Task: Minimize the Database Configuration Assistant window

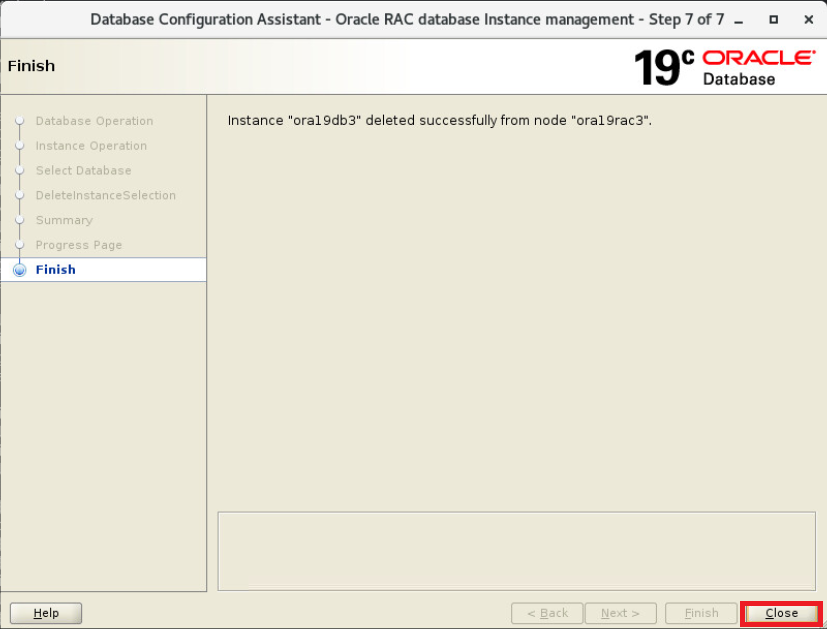Action: tap(739, 20)
